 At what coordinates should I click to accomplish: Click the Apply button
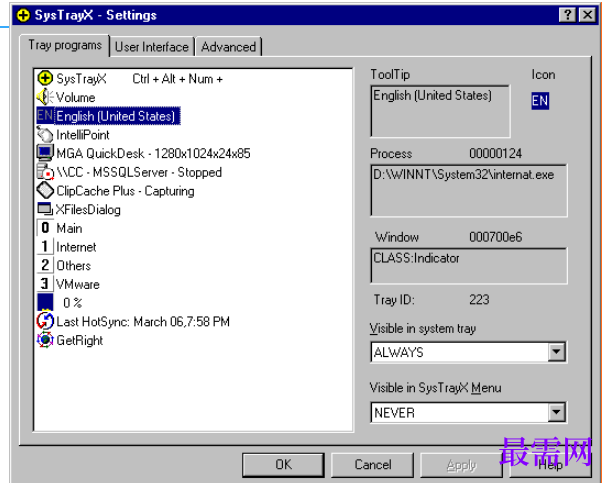coord(461,465)
